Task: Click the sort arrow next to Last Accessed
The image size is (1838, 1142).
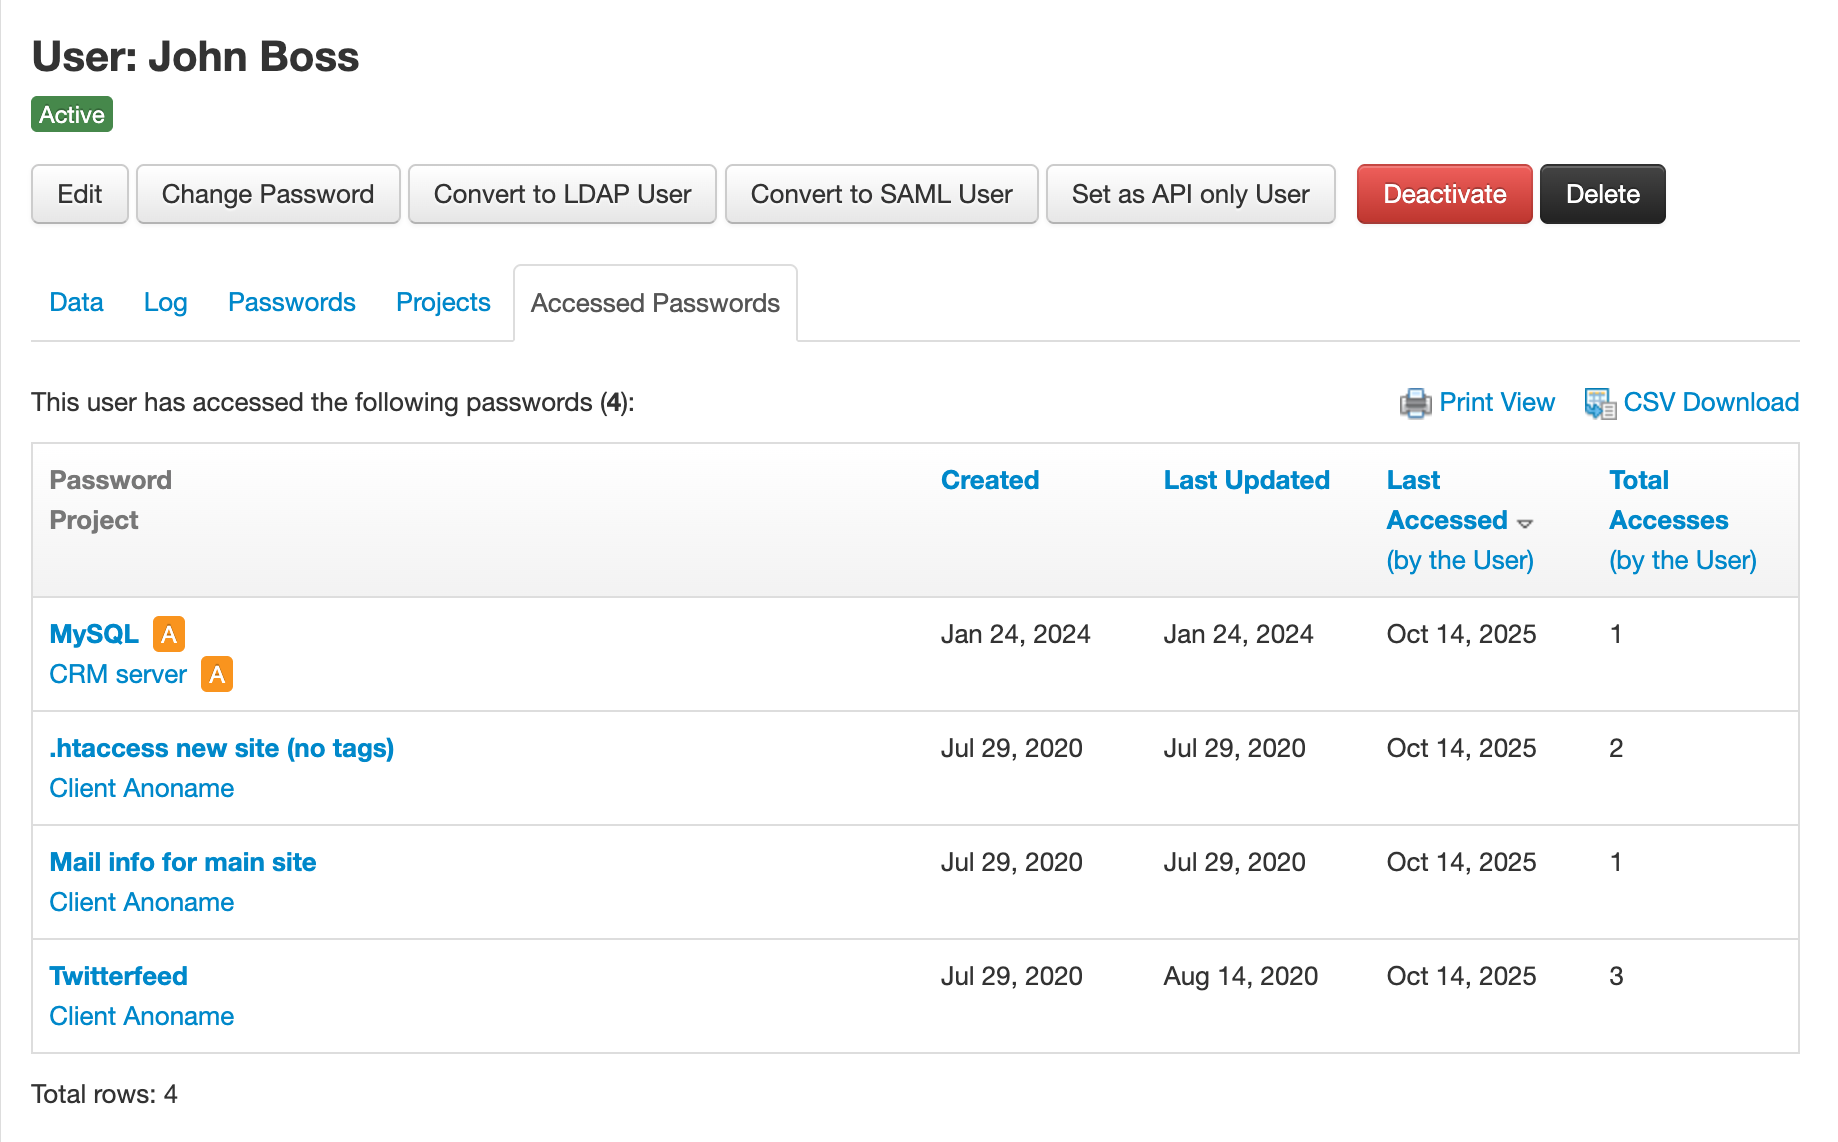Action: click(1525, 523)
